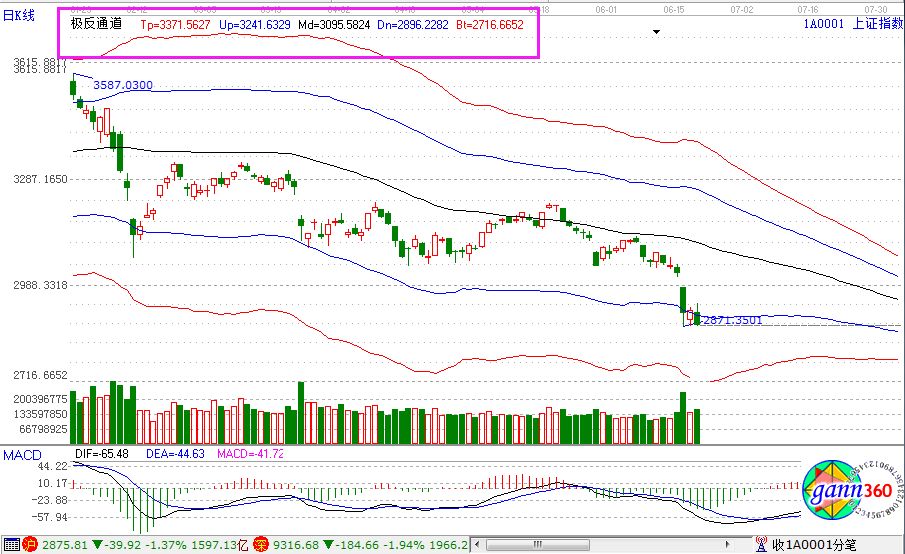This screenshot has height=554, width=905.
Task: Click the 1A0001 上证指数 stock title
Action: 853,23
